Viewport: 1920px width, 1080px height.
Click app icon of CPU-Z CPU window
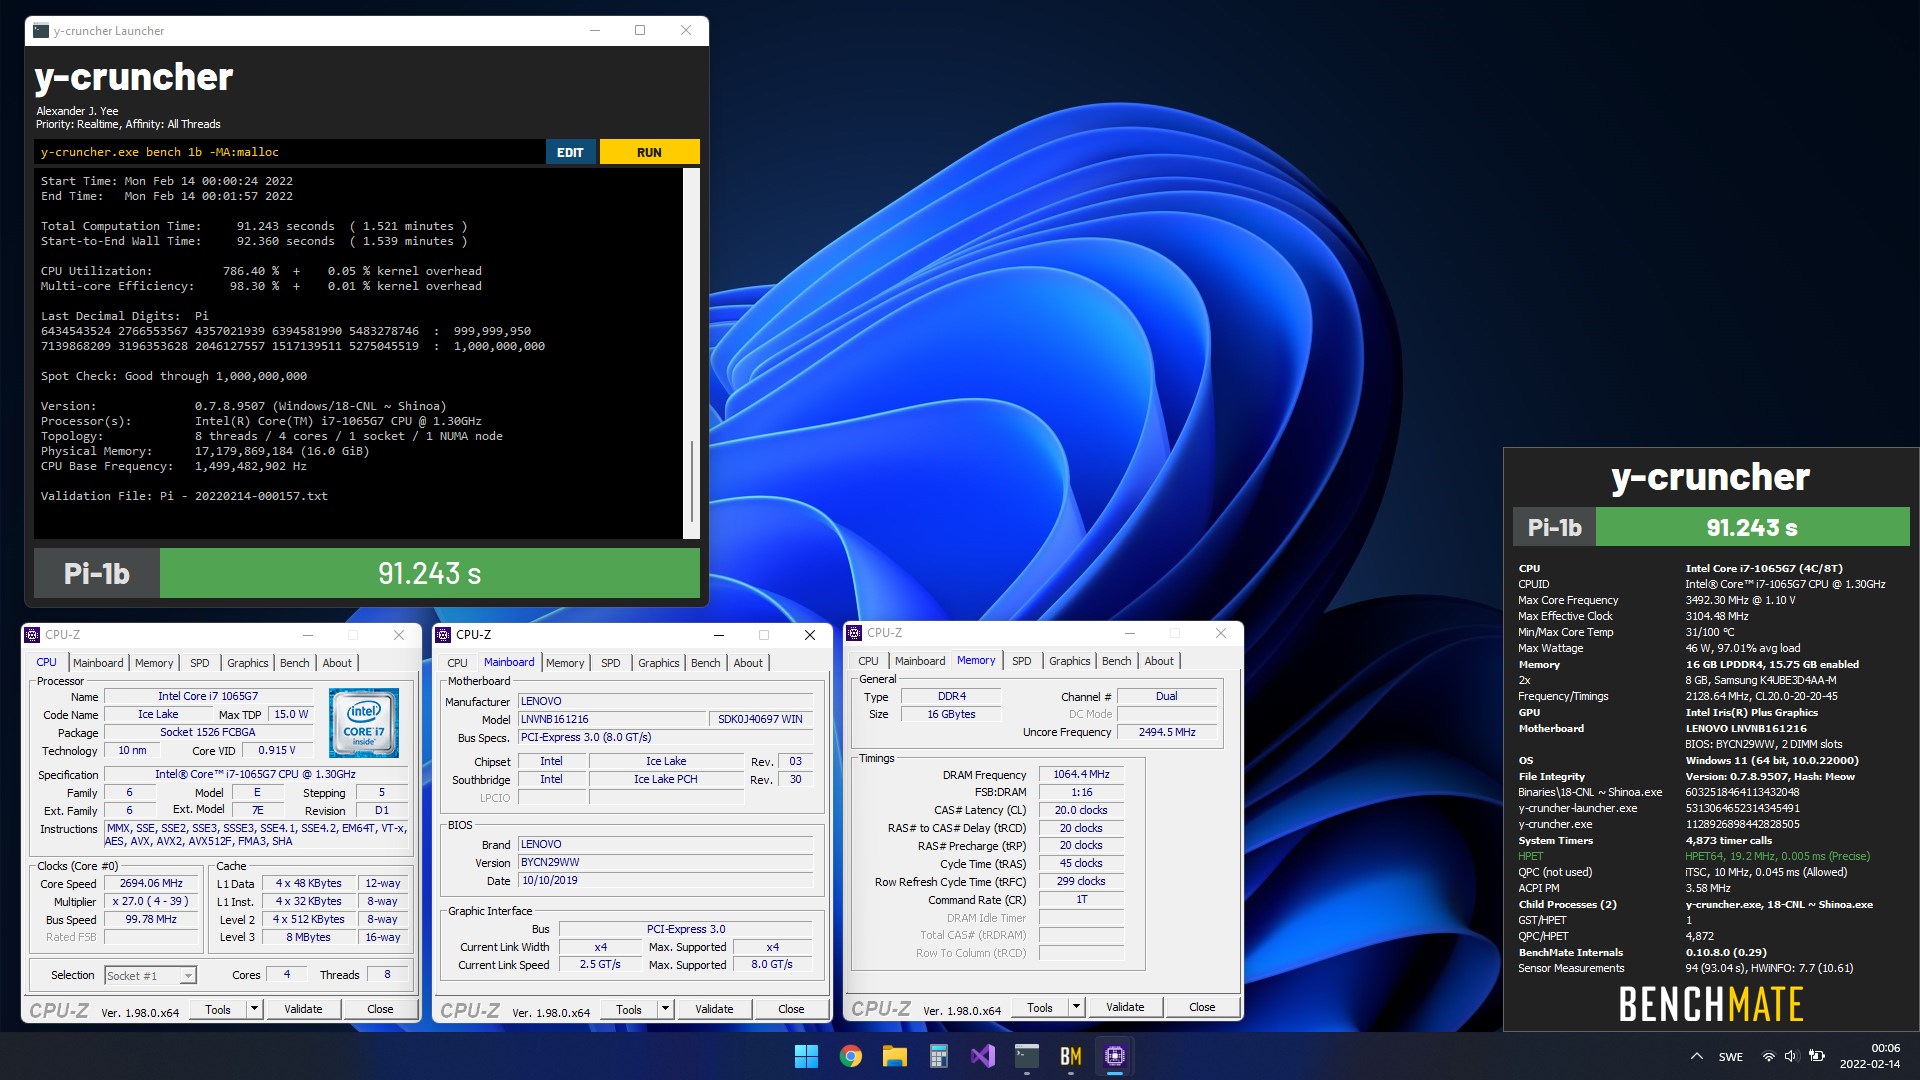click(32, 635)
